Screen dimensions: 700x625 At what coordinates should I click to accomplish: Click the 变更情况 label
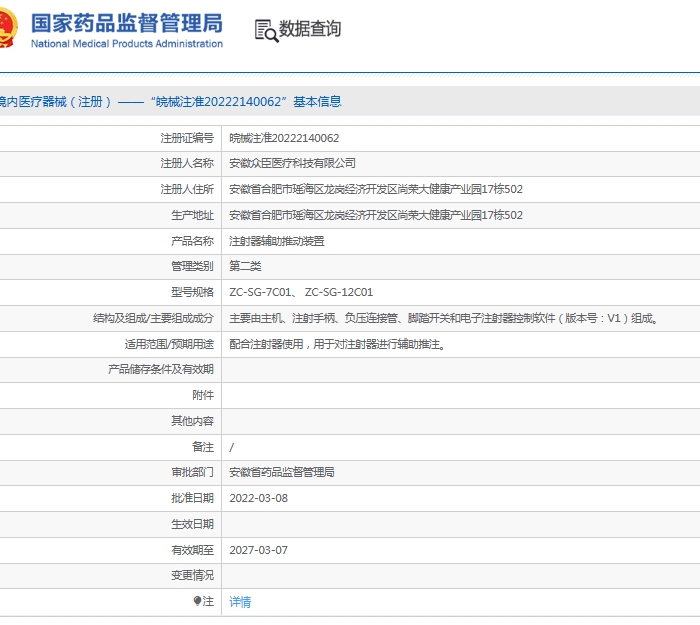(192, 575)
